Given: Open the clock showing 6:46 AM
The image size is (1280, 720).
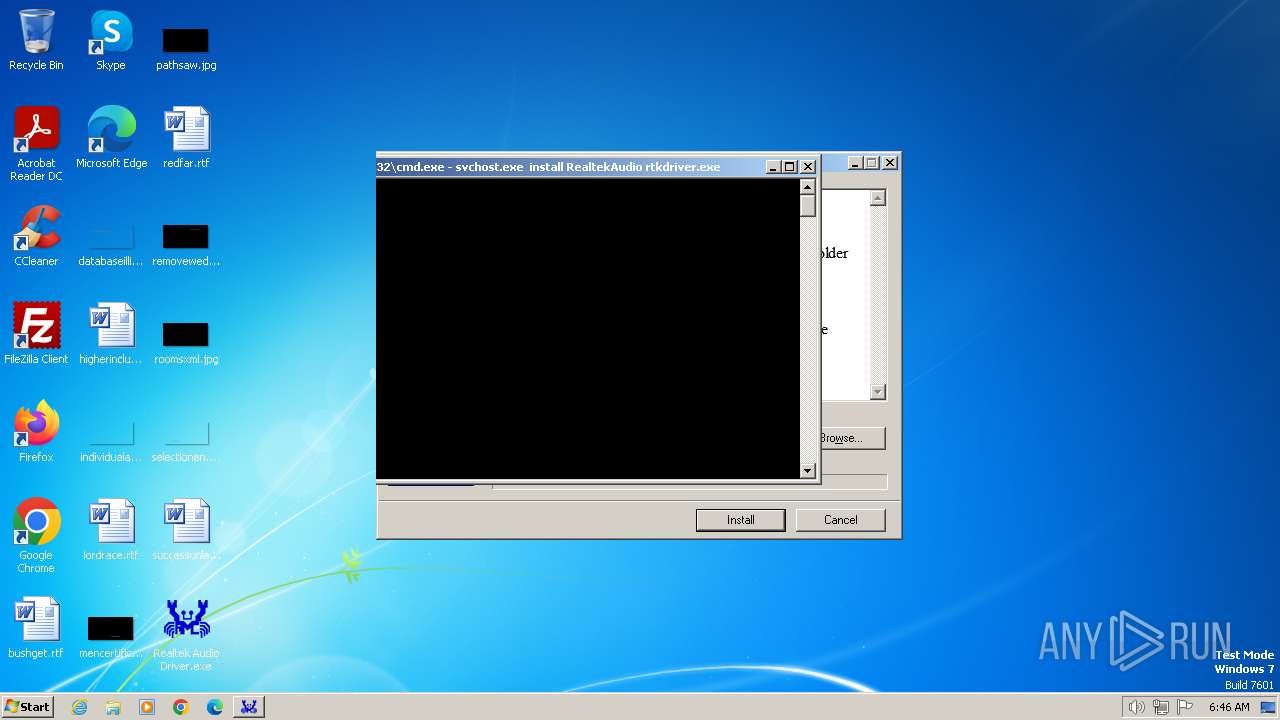Looking at the screenshot, I should pyautogui.click(x=1229, y=707).
